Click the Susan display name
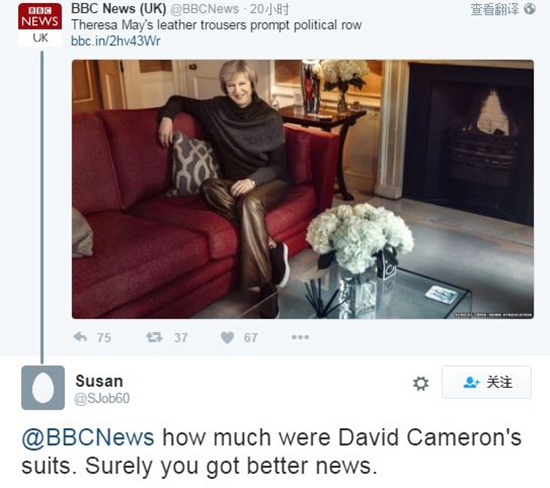The width and height of the screenshot is (550, 488). 99,381
